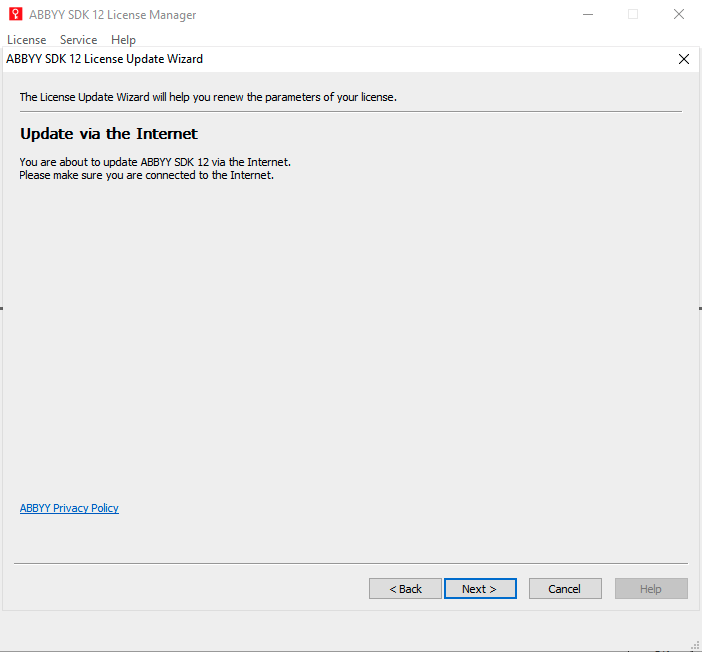The width and height of the screenshot is (702, 652).
Task: Click the License Update Wizard title bar
Action: pos(340,59)
